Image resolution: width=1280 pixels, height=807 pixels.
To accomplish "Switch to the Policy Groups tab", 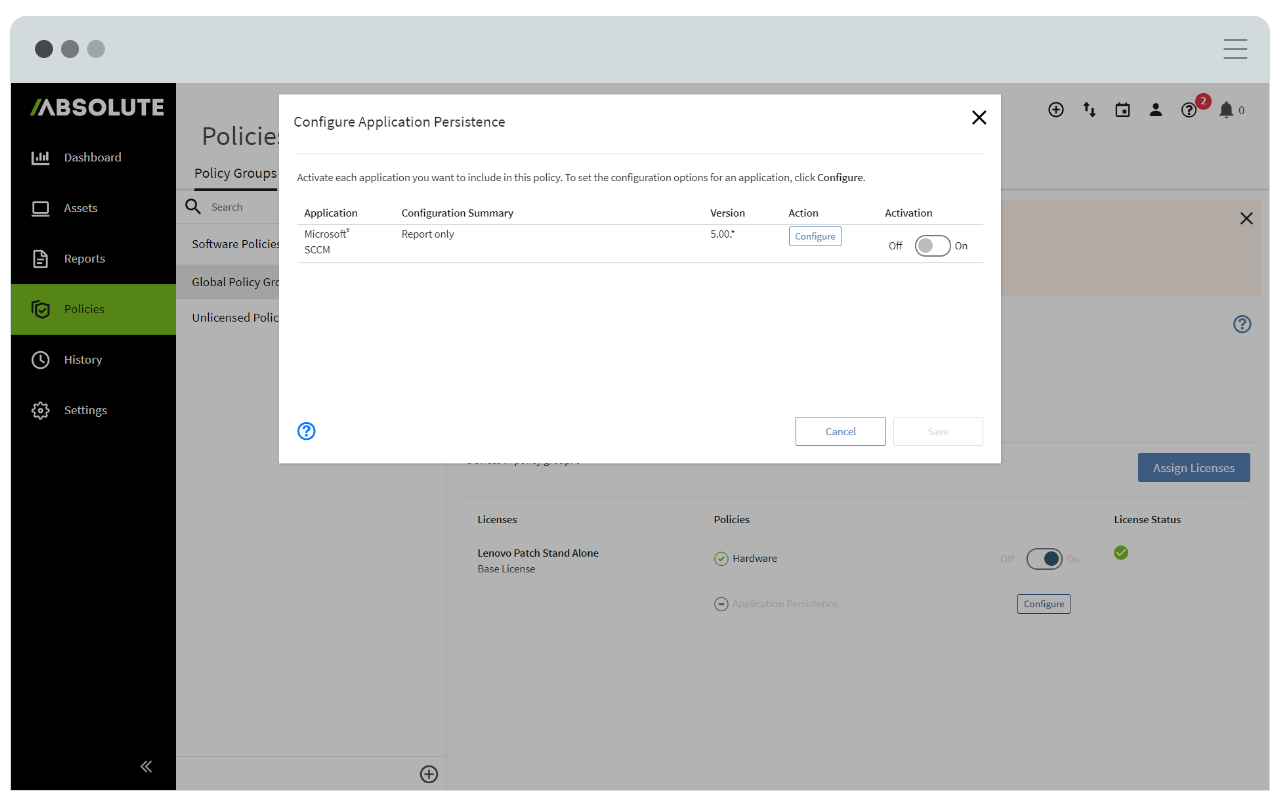I will tap(235, 173).
